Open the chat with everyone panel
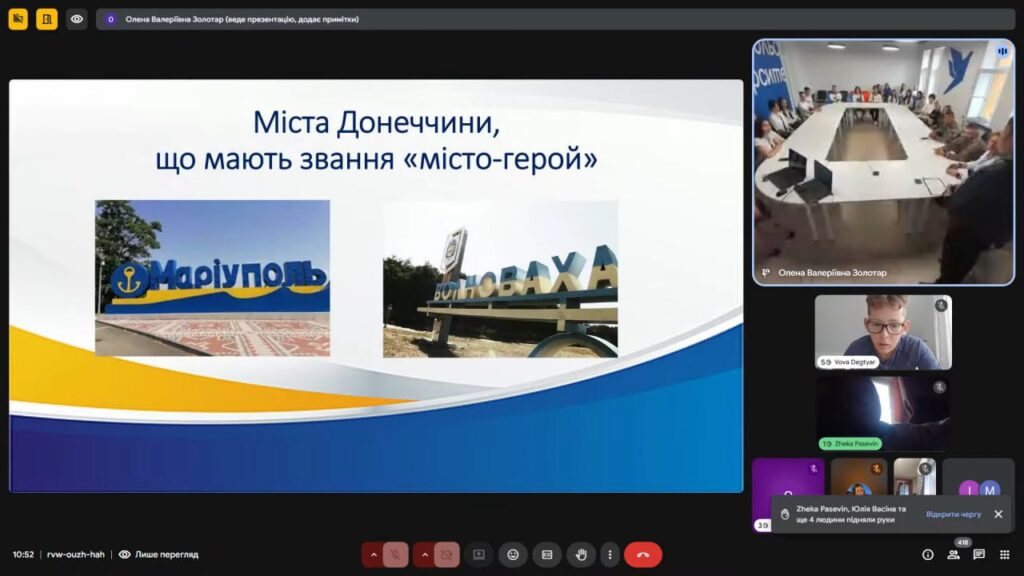 [x=979, y=554]
